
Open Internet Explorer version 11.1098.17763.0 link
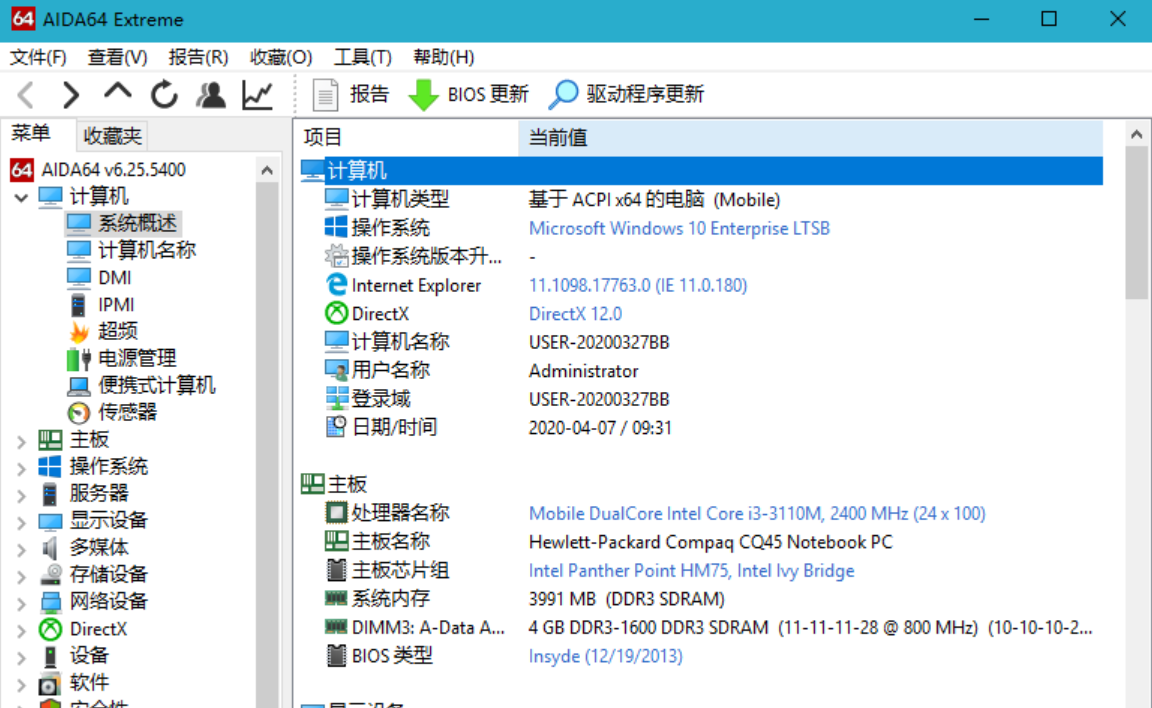pos(638,286)
